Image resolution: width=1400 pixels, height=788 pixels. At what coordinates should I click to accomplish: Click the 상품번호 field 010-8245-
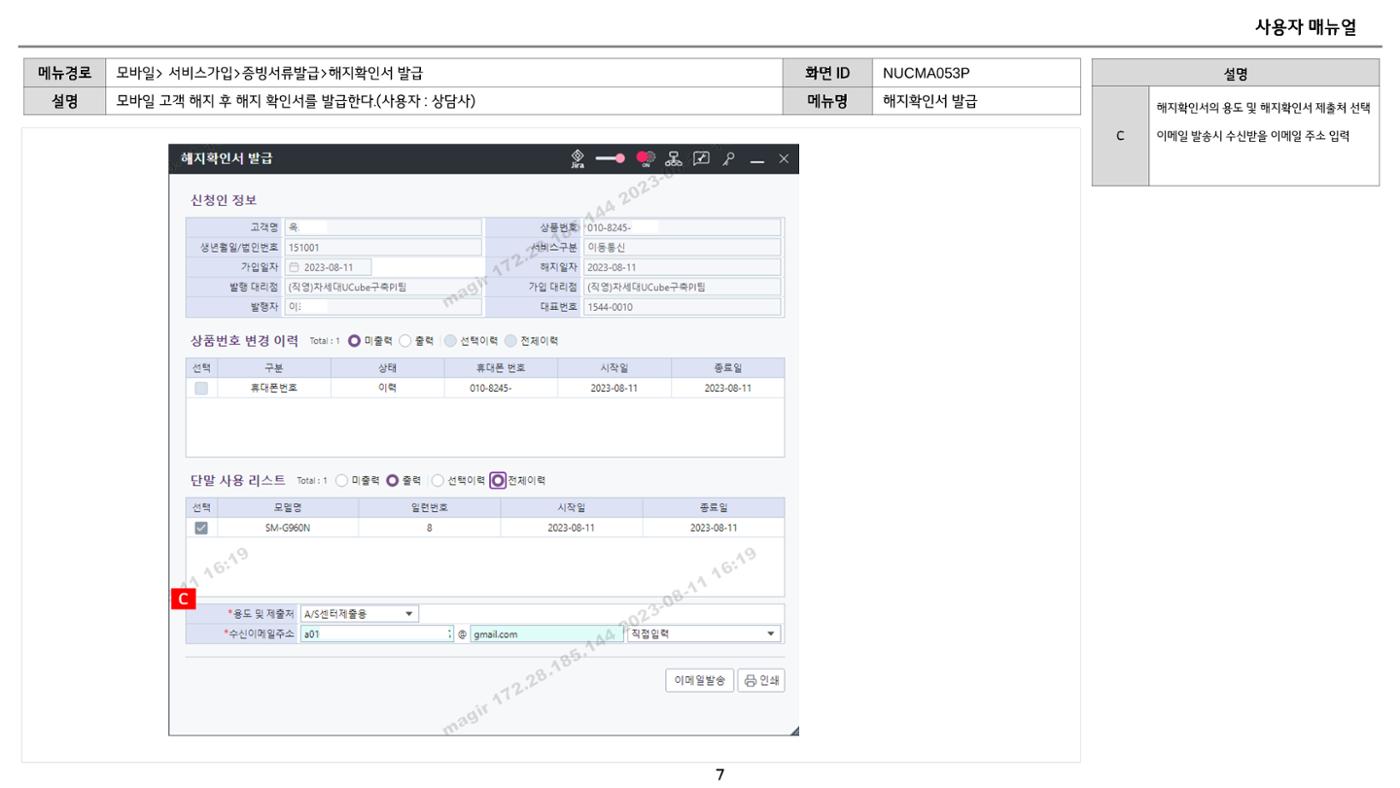pyautogui.click(x=682, y=227)
